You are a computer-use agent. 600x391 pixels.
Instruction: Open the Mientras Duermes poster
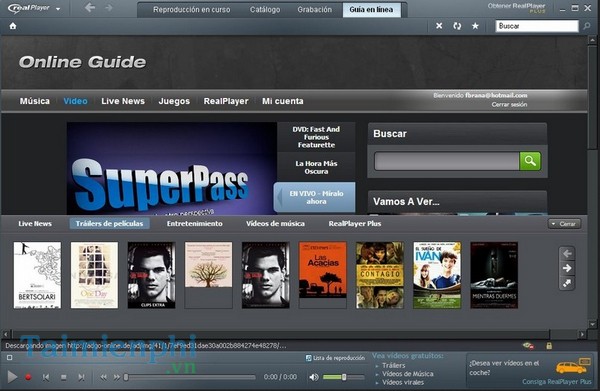[494, 275]
